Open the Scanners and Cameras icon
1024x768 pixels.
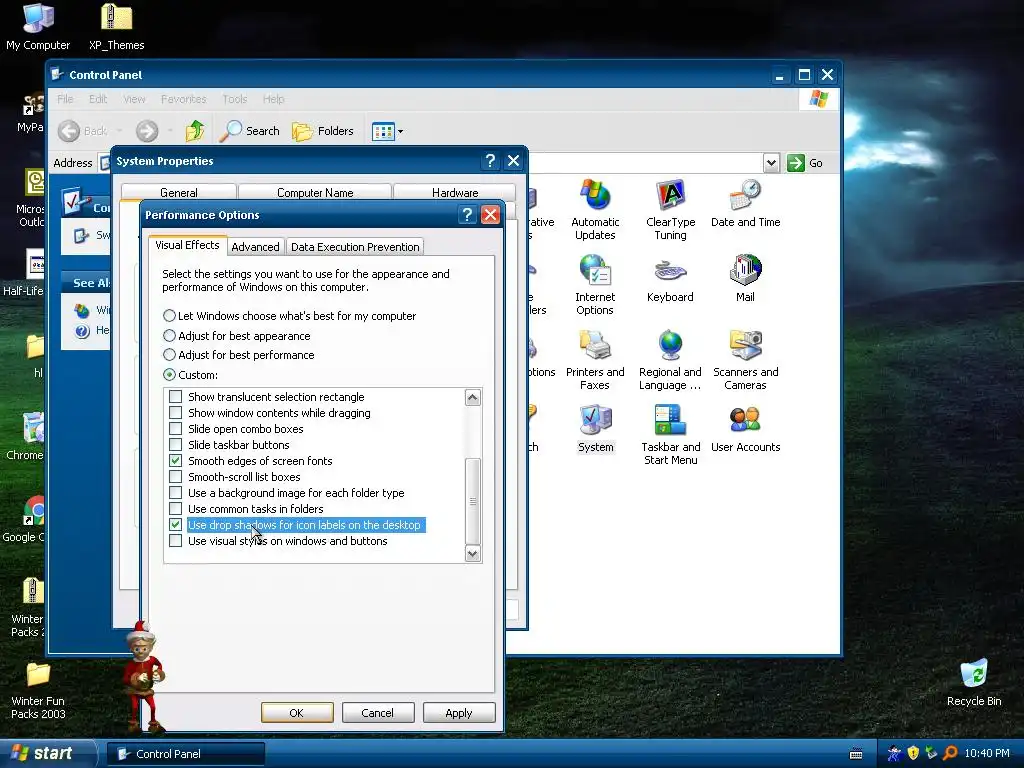tap(745, 360)
